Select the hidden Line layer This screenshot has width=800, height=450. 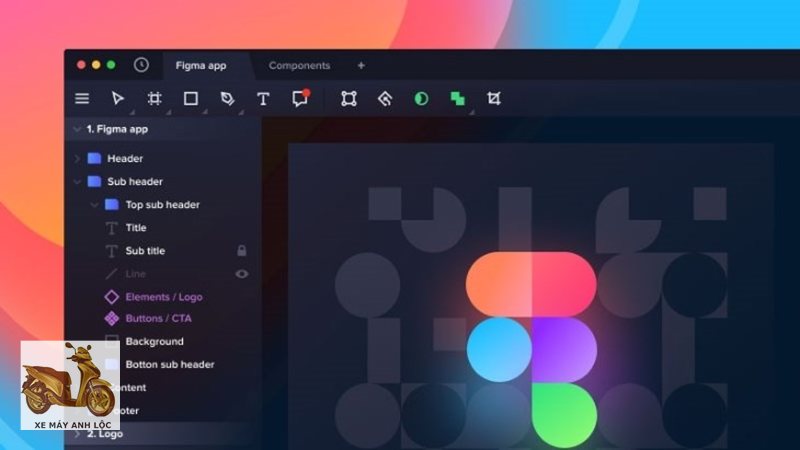tap(136, 274)
